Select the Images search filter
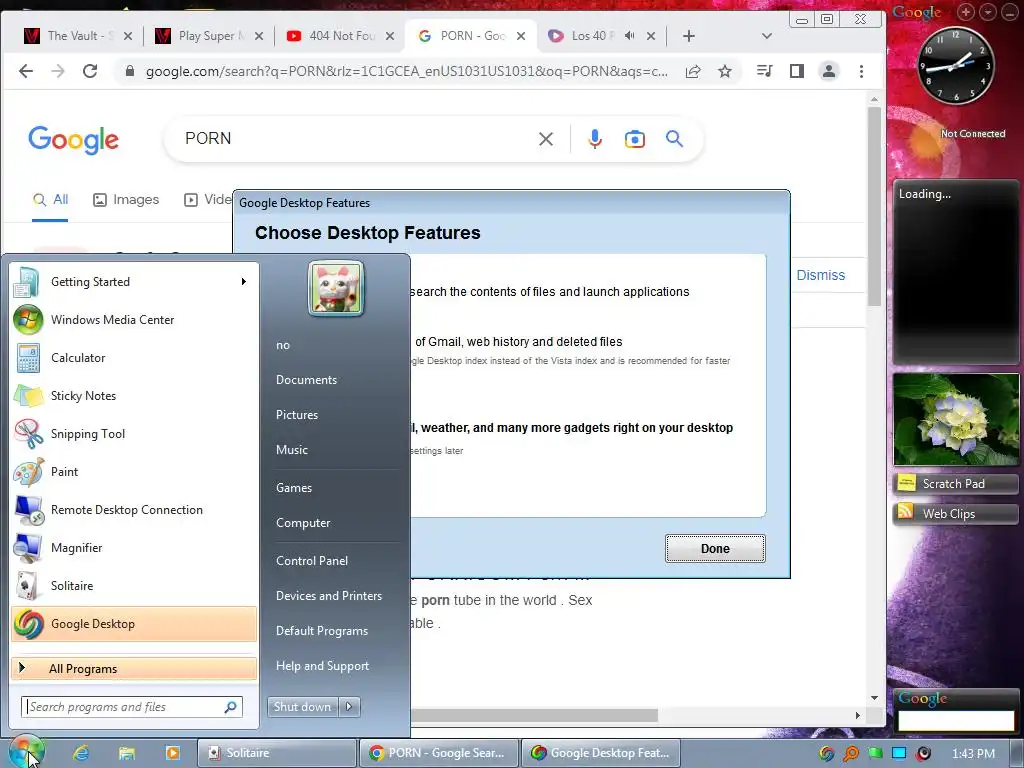 pos(126,199)
